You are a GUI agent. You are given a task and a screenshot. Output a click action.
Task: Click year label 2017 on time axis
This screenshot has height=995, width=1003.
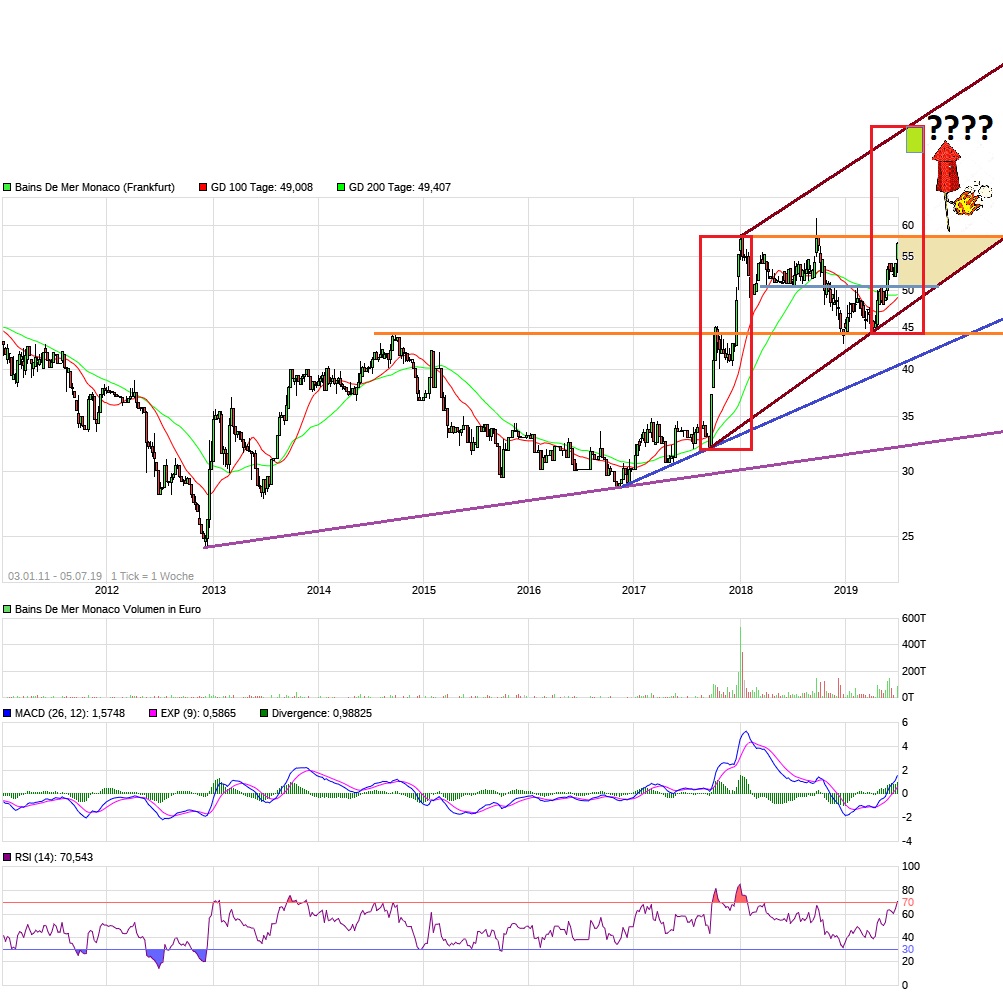(x=633, y=591)
